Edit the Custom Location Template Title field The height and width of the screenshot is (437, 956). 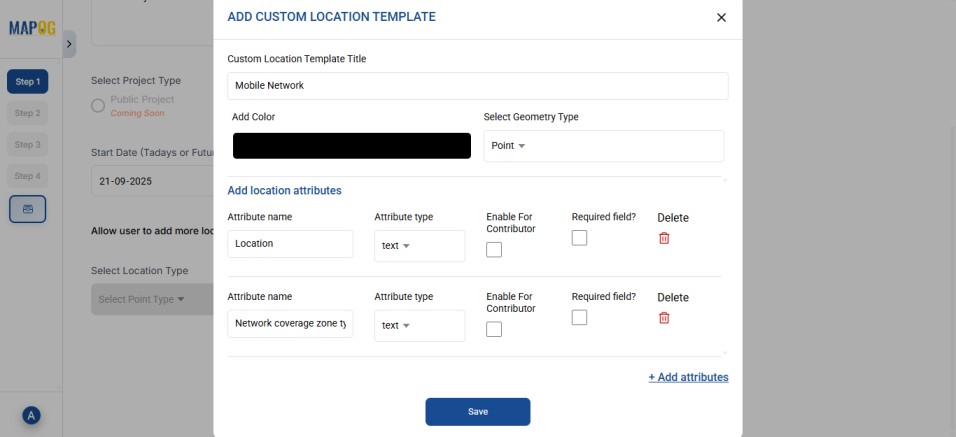click(x=477, y=86)
